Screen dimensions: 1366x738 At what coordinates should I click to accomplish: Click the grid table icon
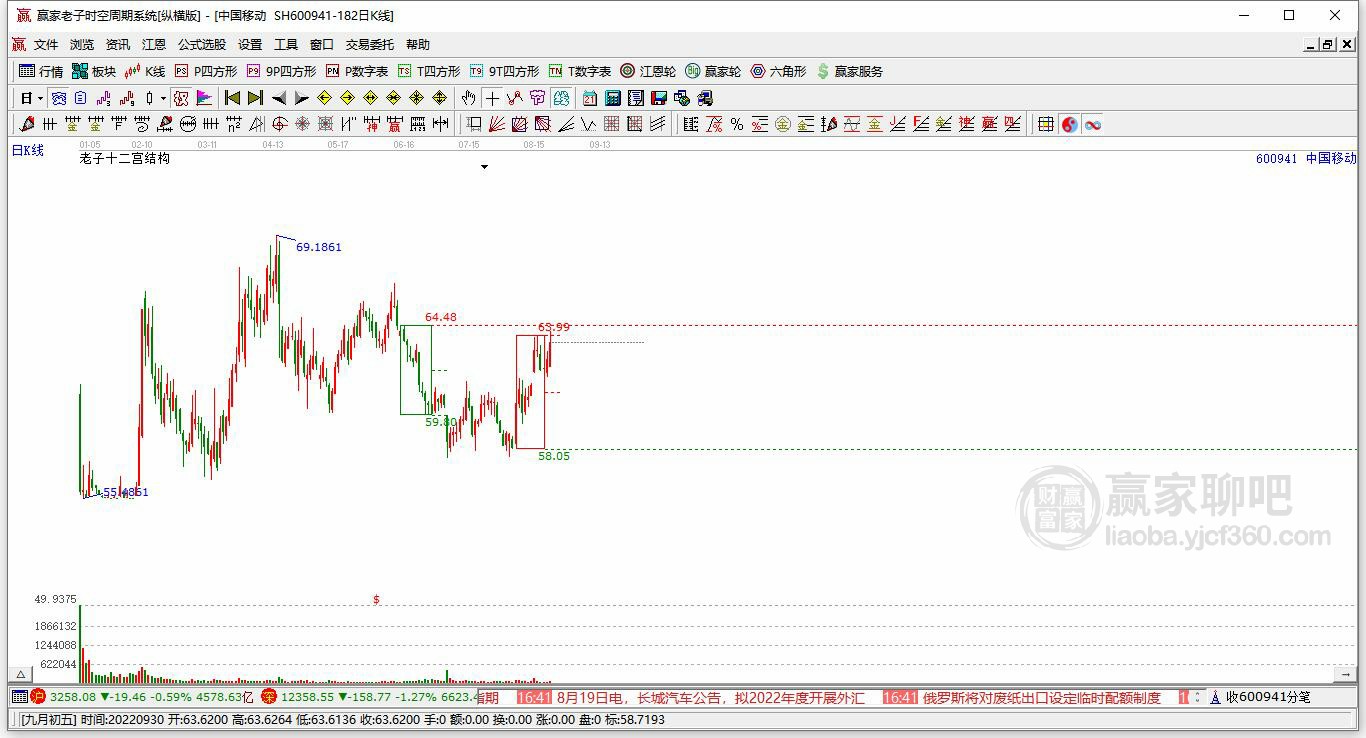pyautogui.click(x=1046, y=124)
